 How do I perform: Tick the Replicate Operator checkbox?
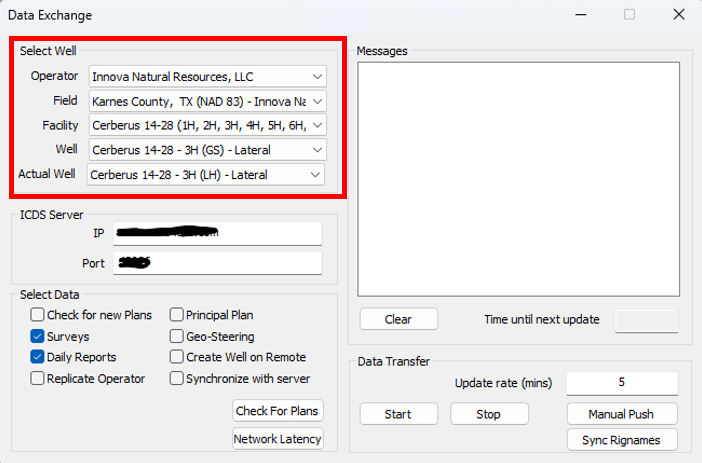(38, 379)
